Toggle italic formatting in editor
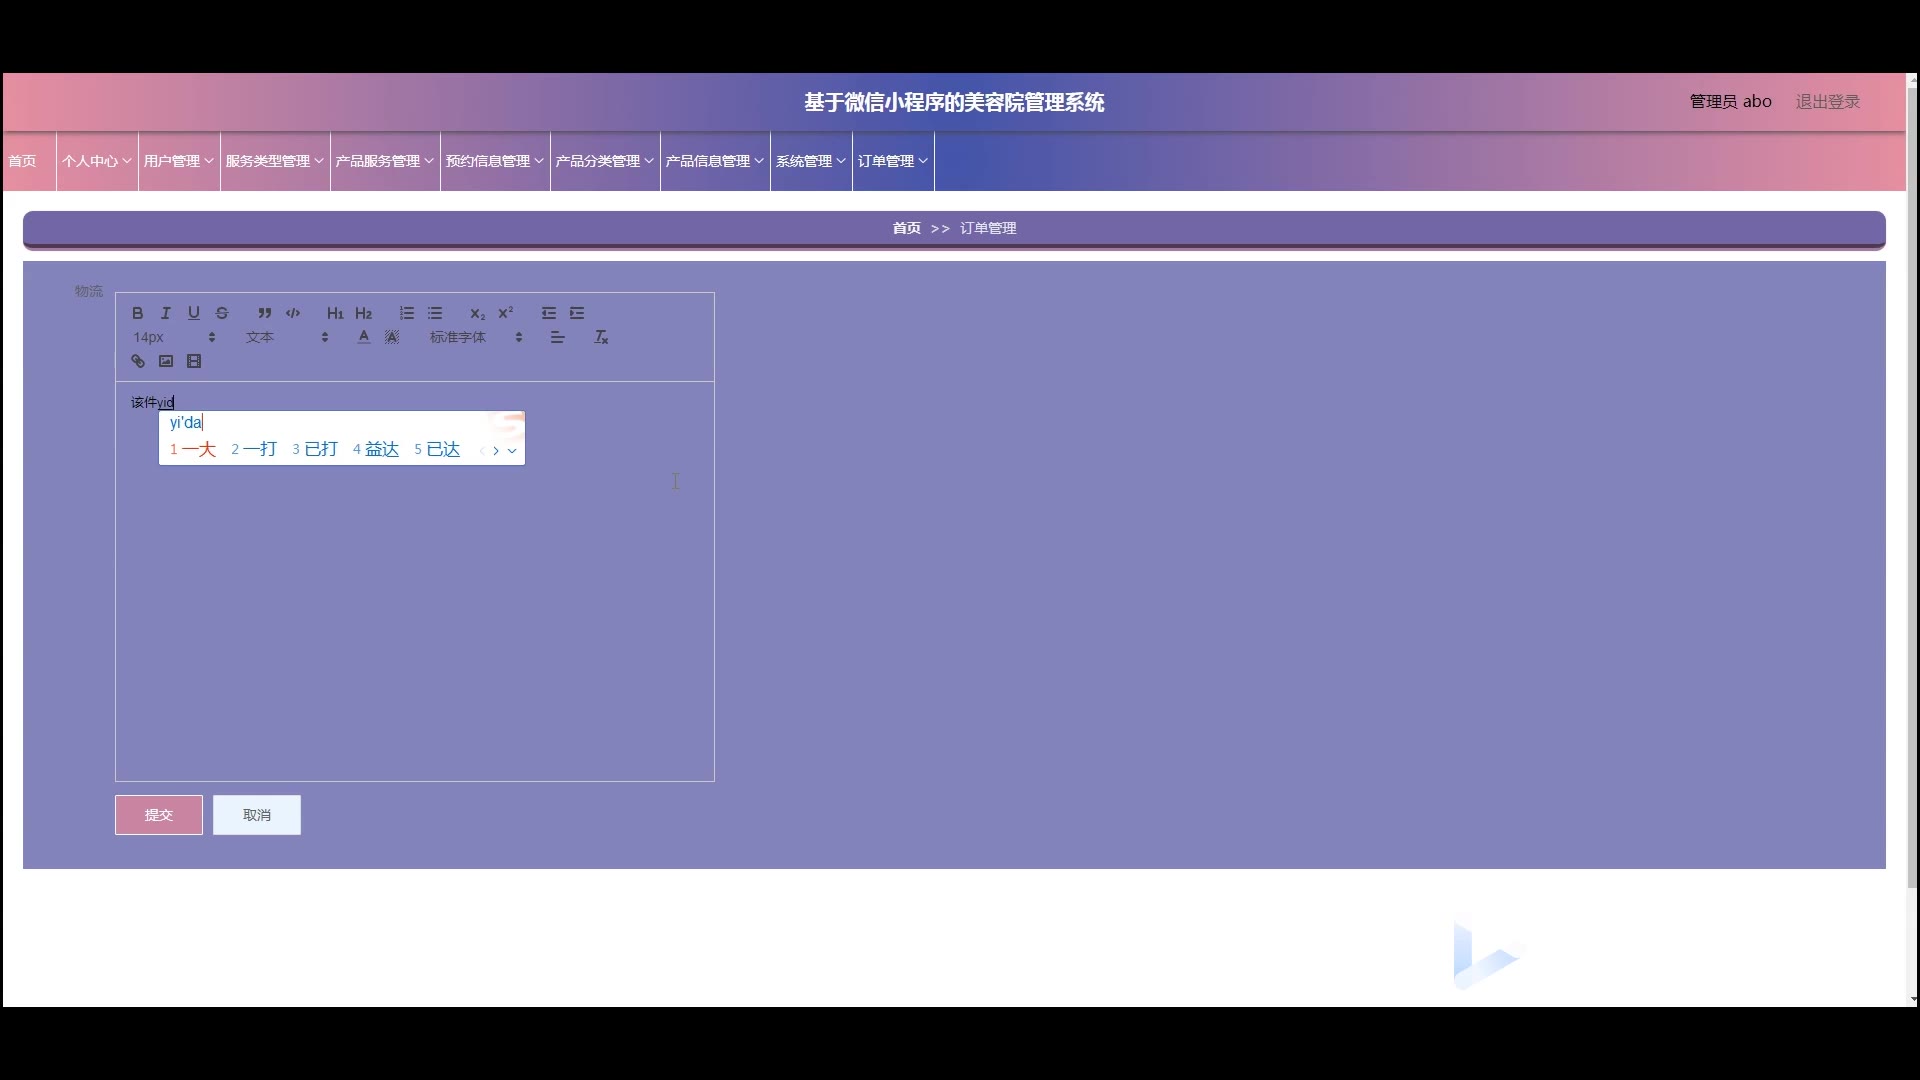The width and height of the screenshot is (1920, 1080). point(166,313)
